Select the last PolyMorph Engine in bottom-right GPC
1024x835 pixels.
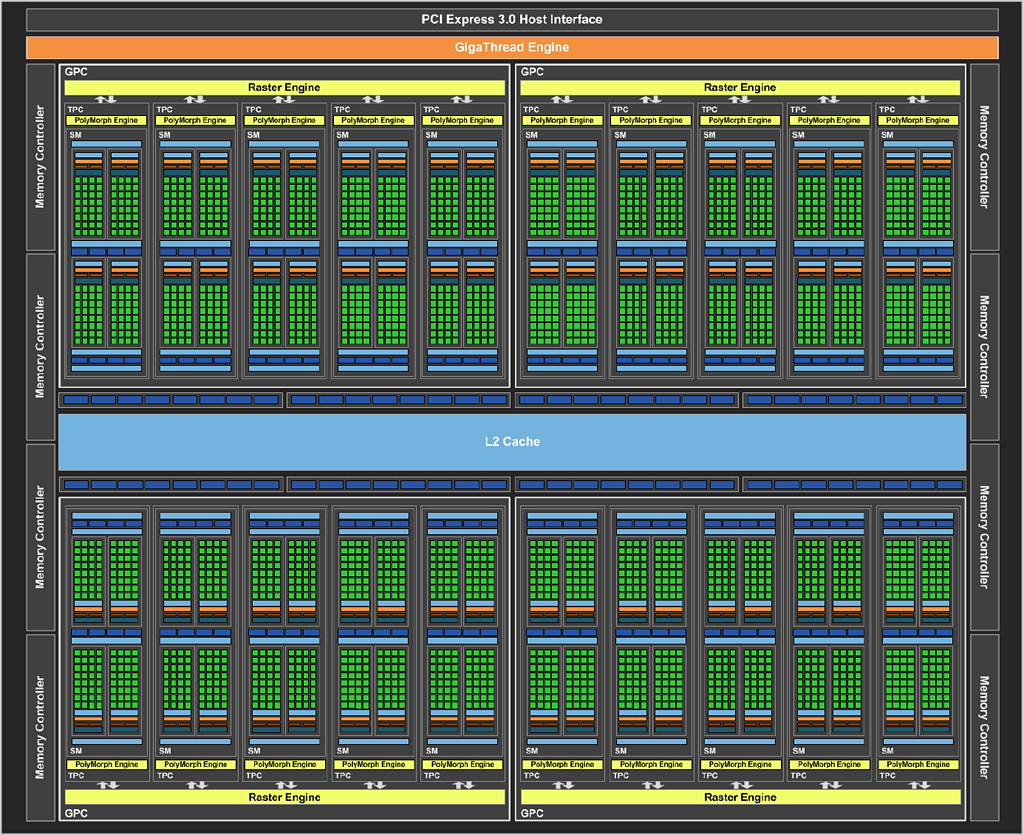tap(918, 764)
